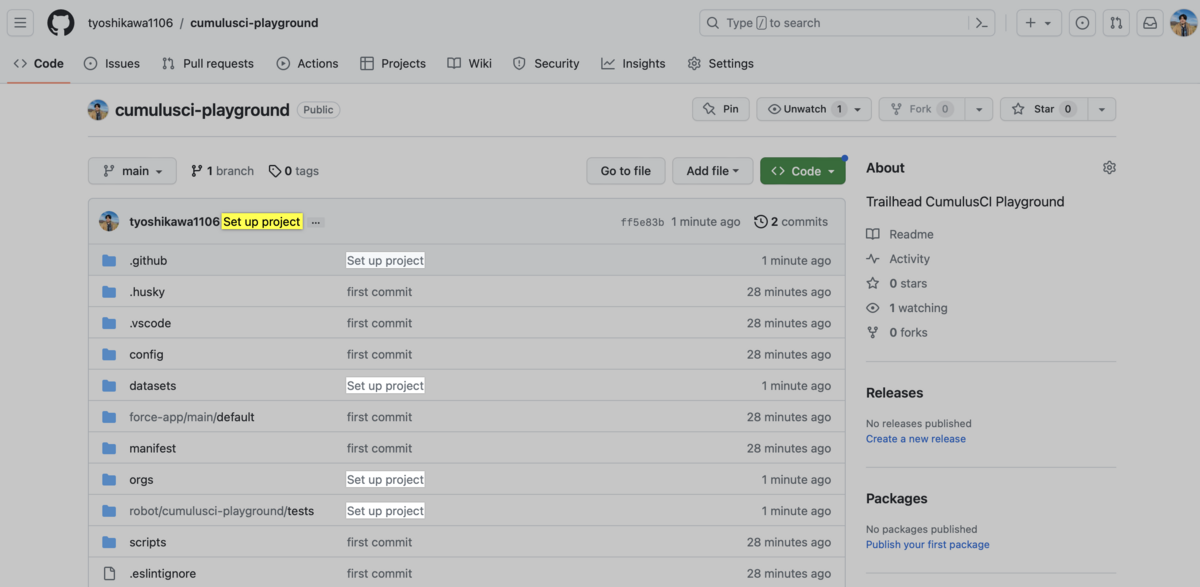The image size is (1200, 587).
Task: Star the repository
Action: (1043, 109)
